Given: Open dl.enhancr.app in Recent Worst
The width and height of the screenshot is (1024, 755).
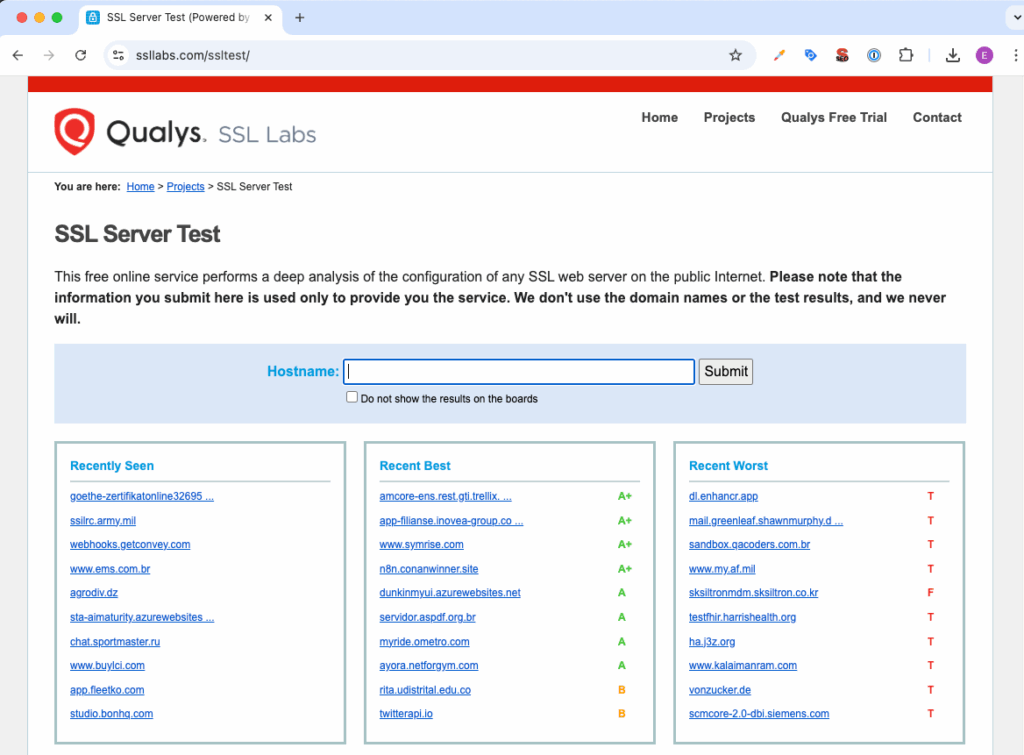Looking at the screenshot, I should 724,496.
